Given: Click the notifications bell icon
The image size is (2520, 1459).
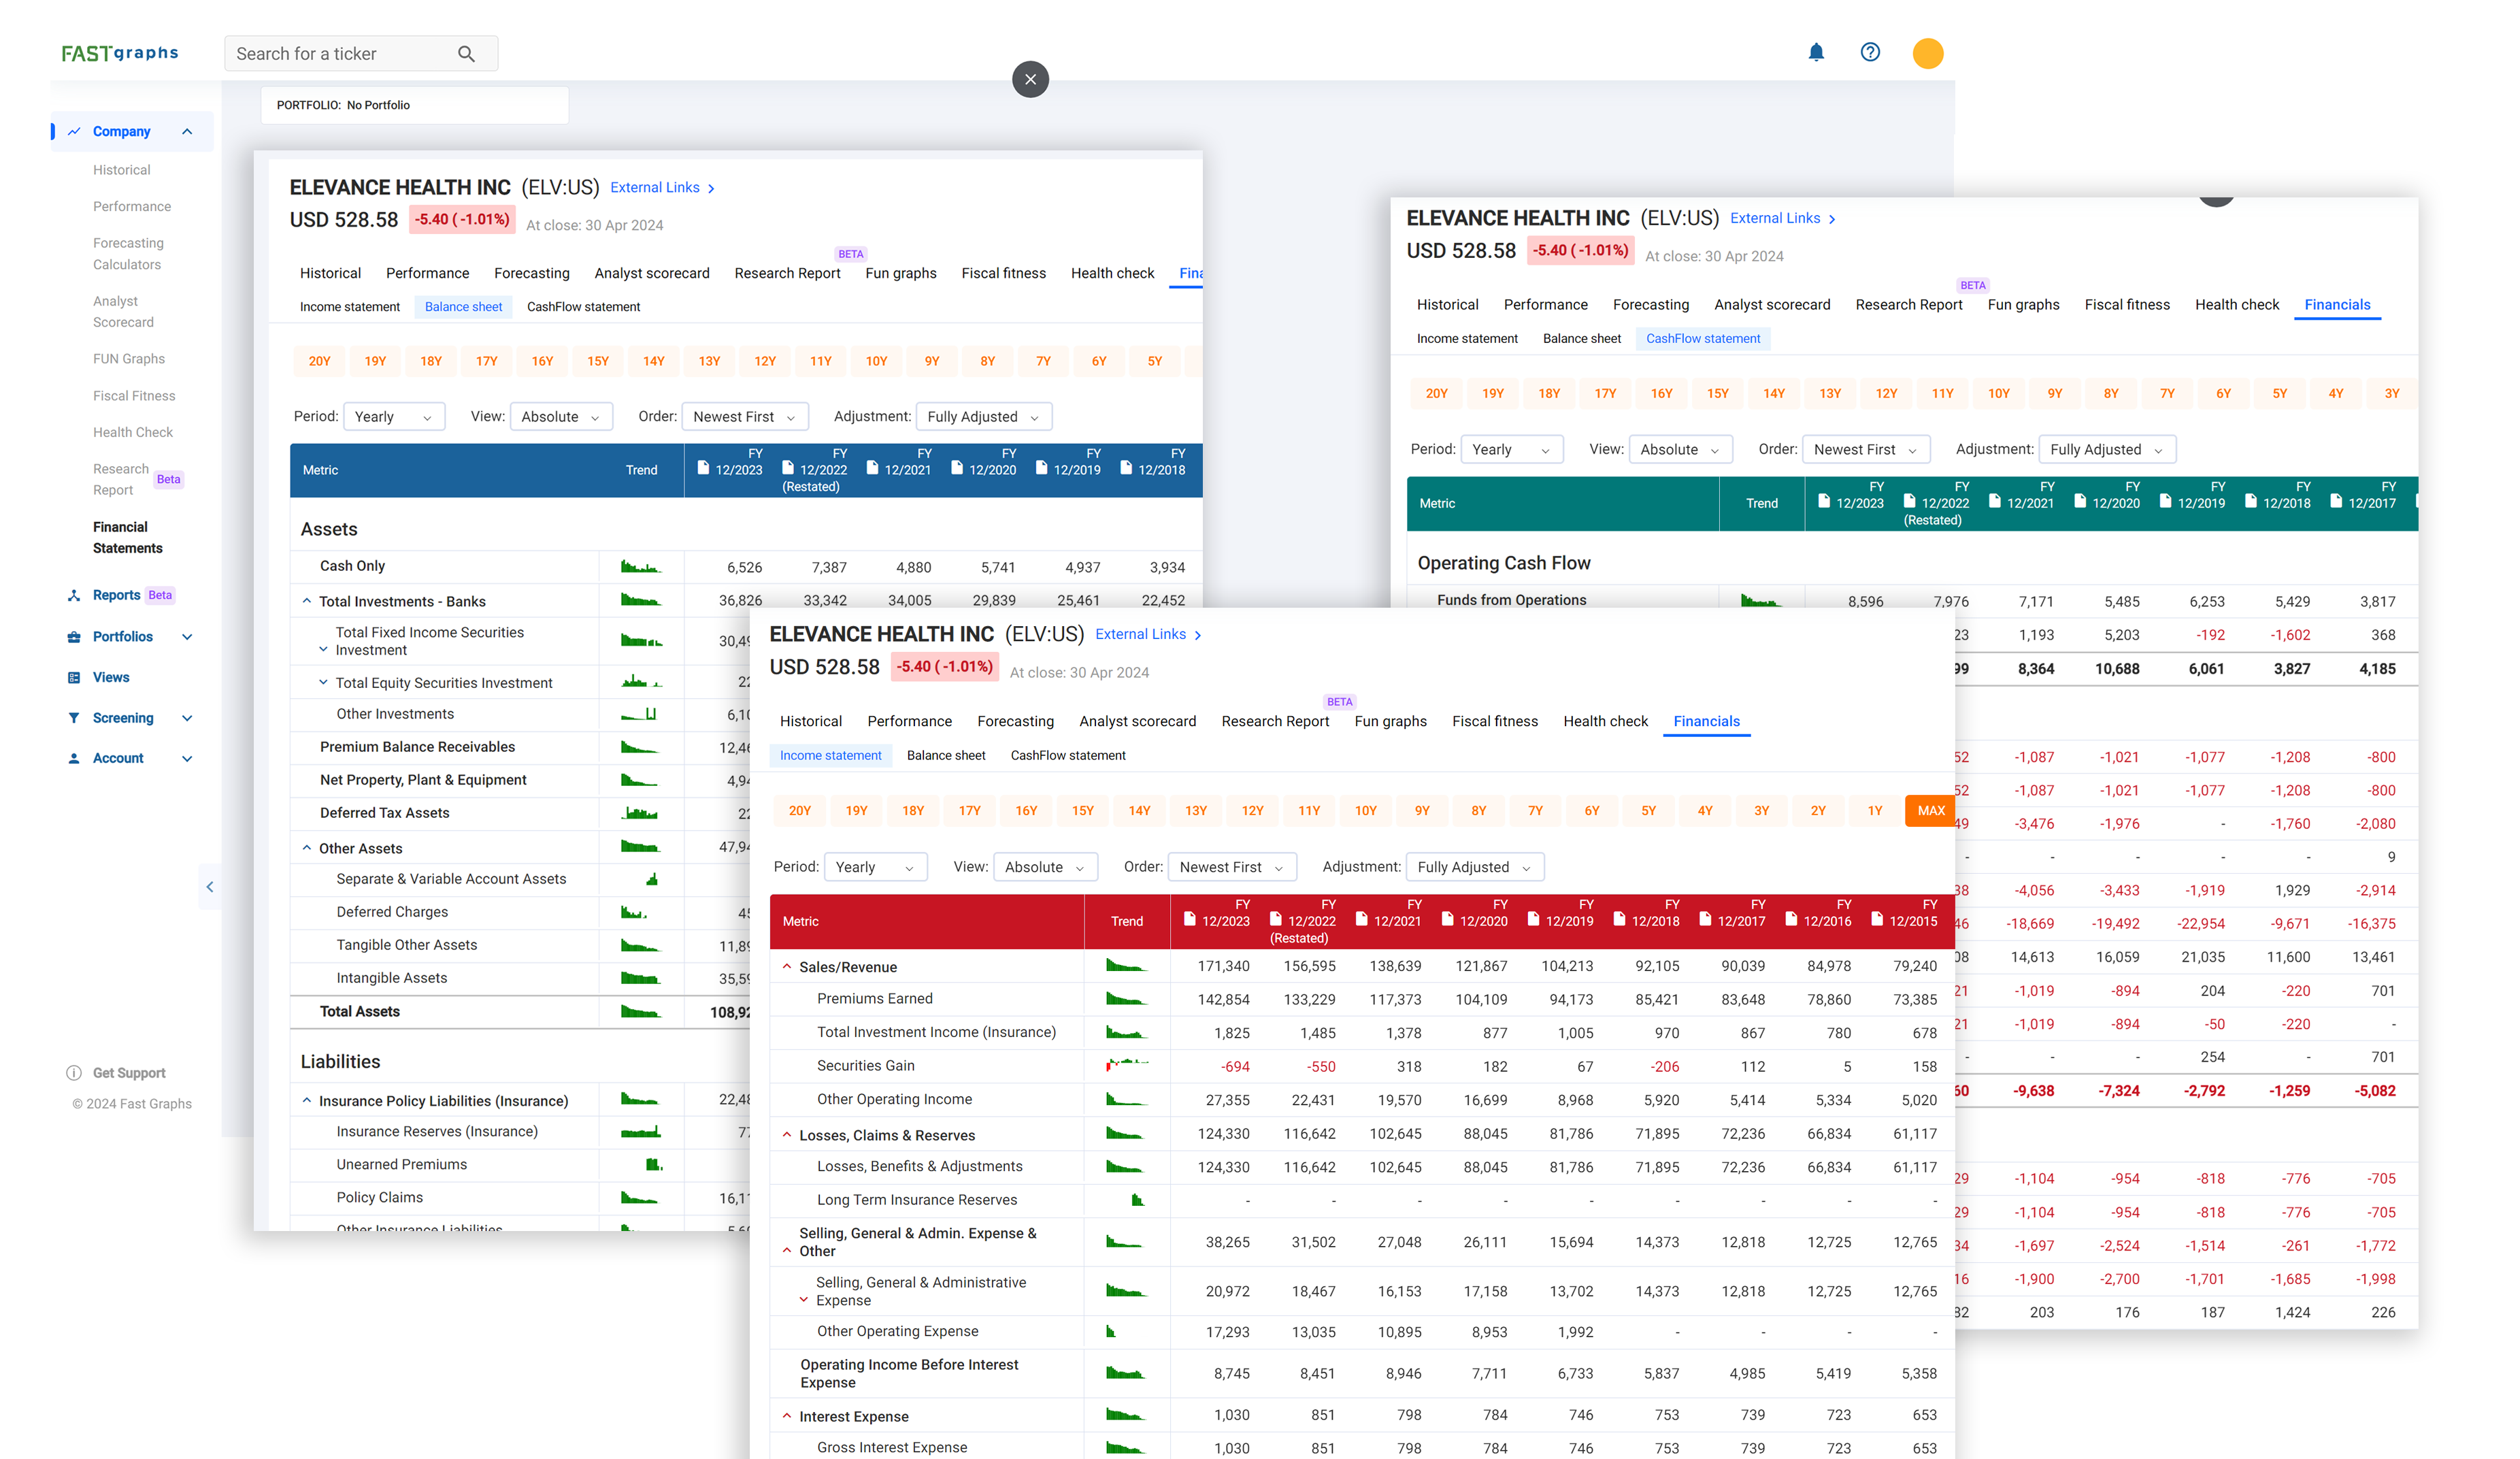Looking at the screenshot, I should [x=1816, y=52].
